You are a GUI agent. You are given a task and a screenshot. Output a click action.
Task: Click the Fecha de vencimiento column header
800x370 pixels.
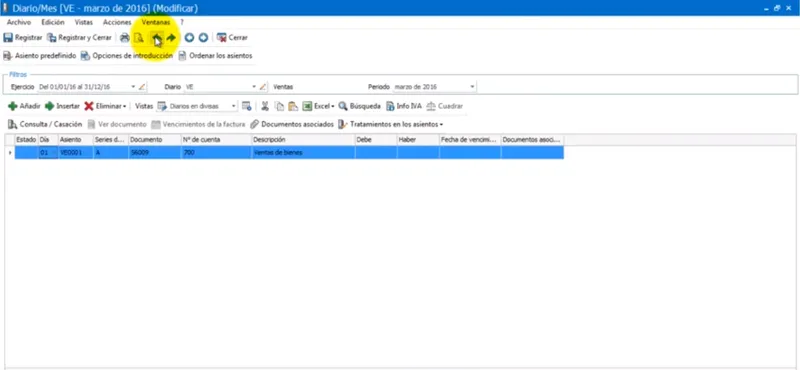[470, 139]
